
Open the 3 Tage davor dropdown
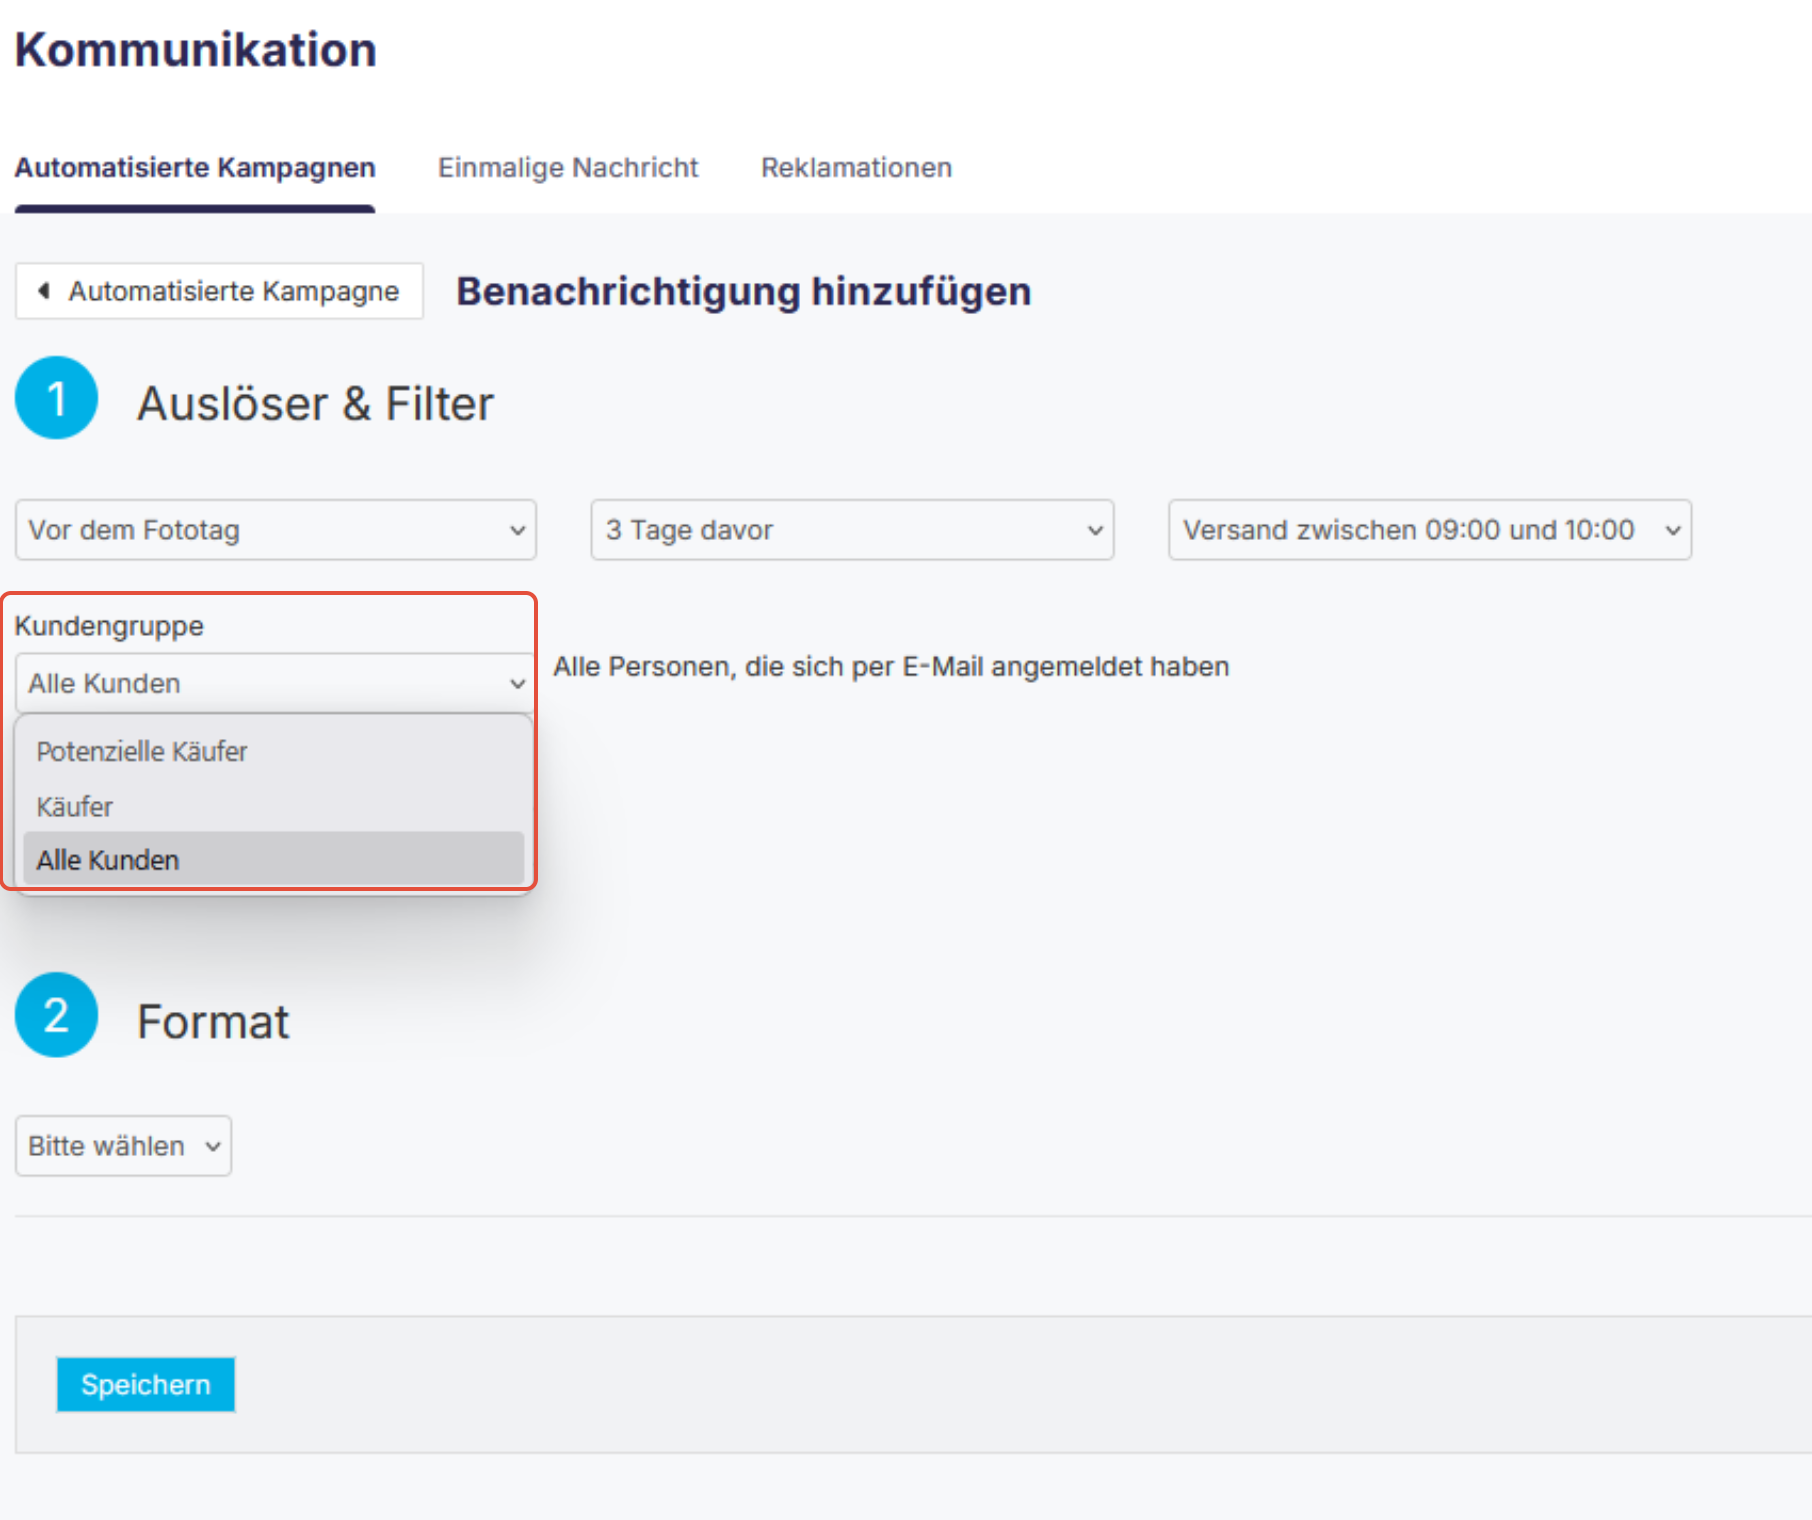tap(852, 530)
